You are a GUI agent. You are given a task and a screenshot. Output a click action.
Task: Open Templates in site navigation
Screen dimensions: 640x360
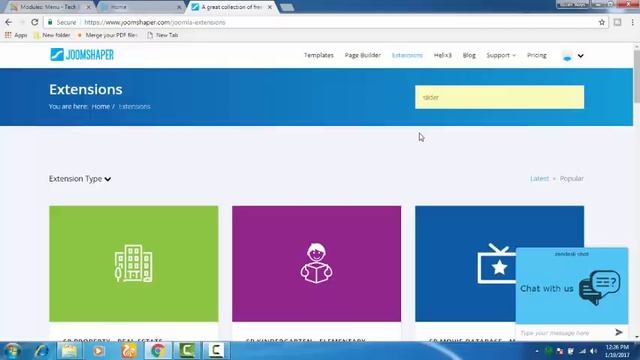click(x=318, y=55)
